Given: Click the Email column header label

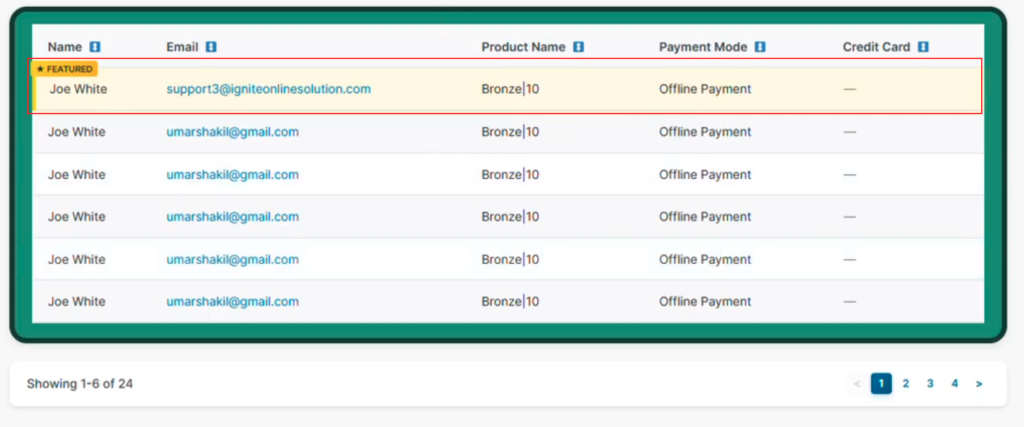Looking at the screenshot, I should click(x=183, y=47).
